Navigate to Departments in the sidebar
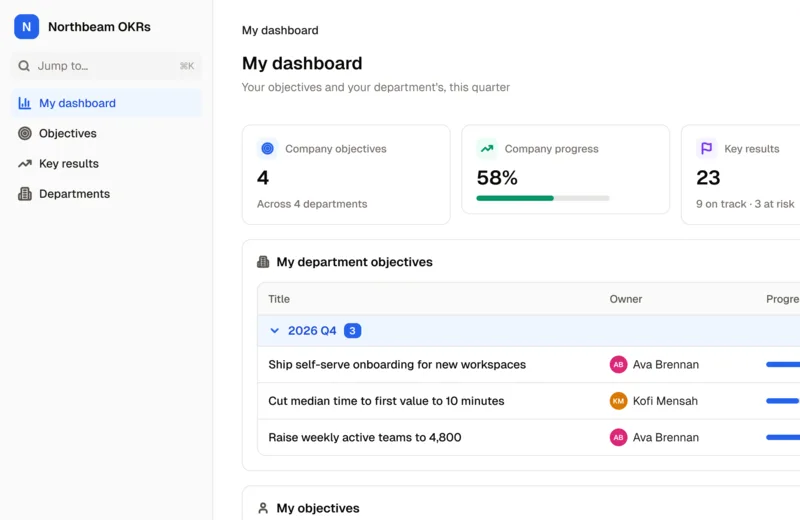The image size is (800, 520). point(106,194)
